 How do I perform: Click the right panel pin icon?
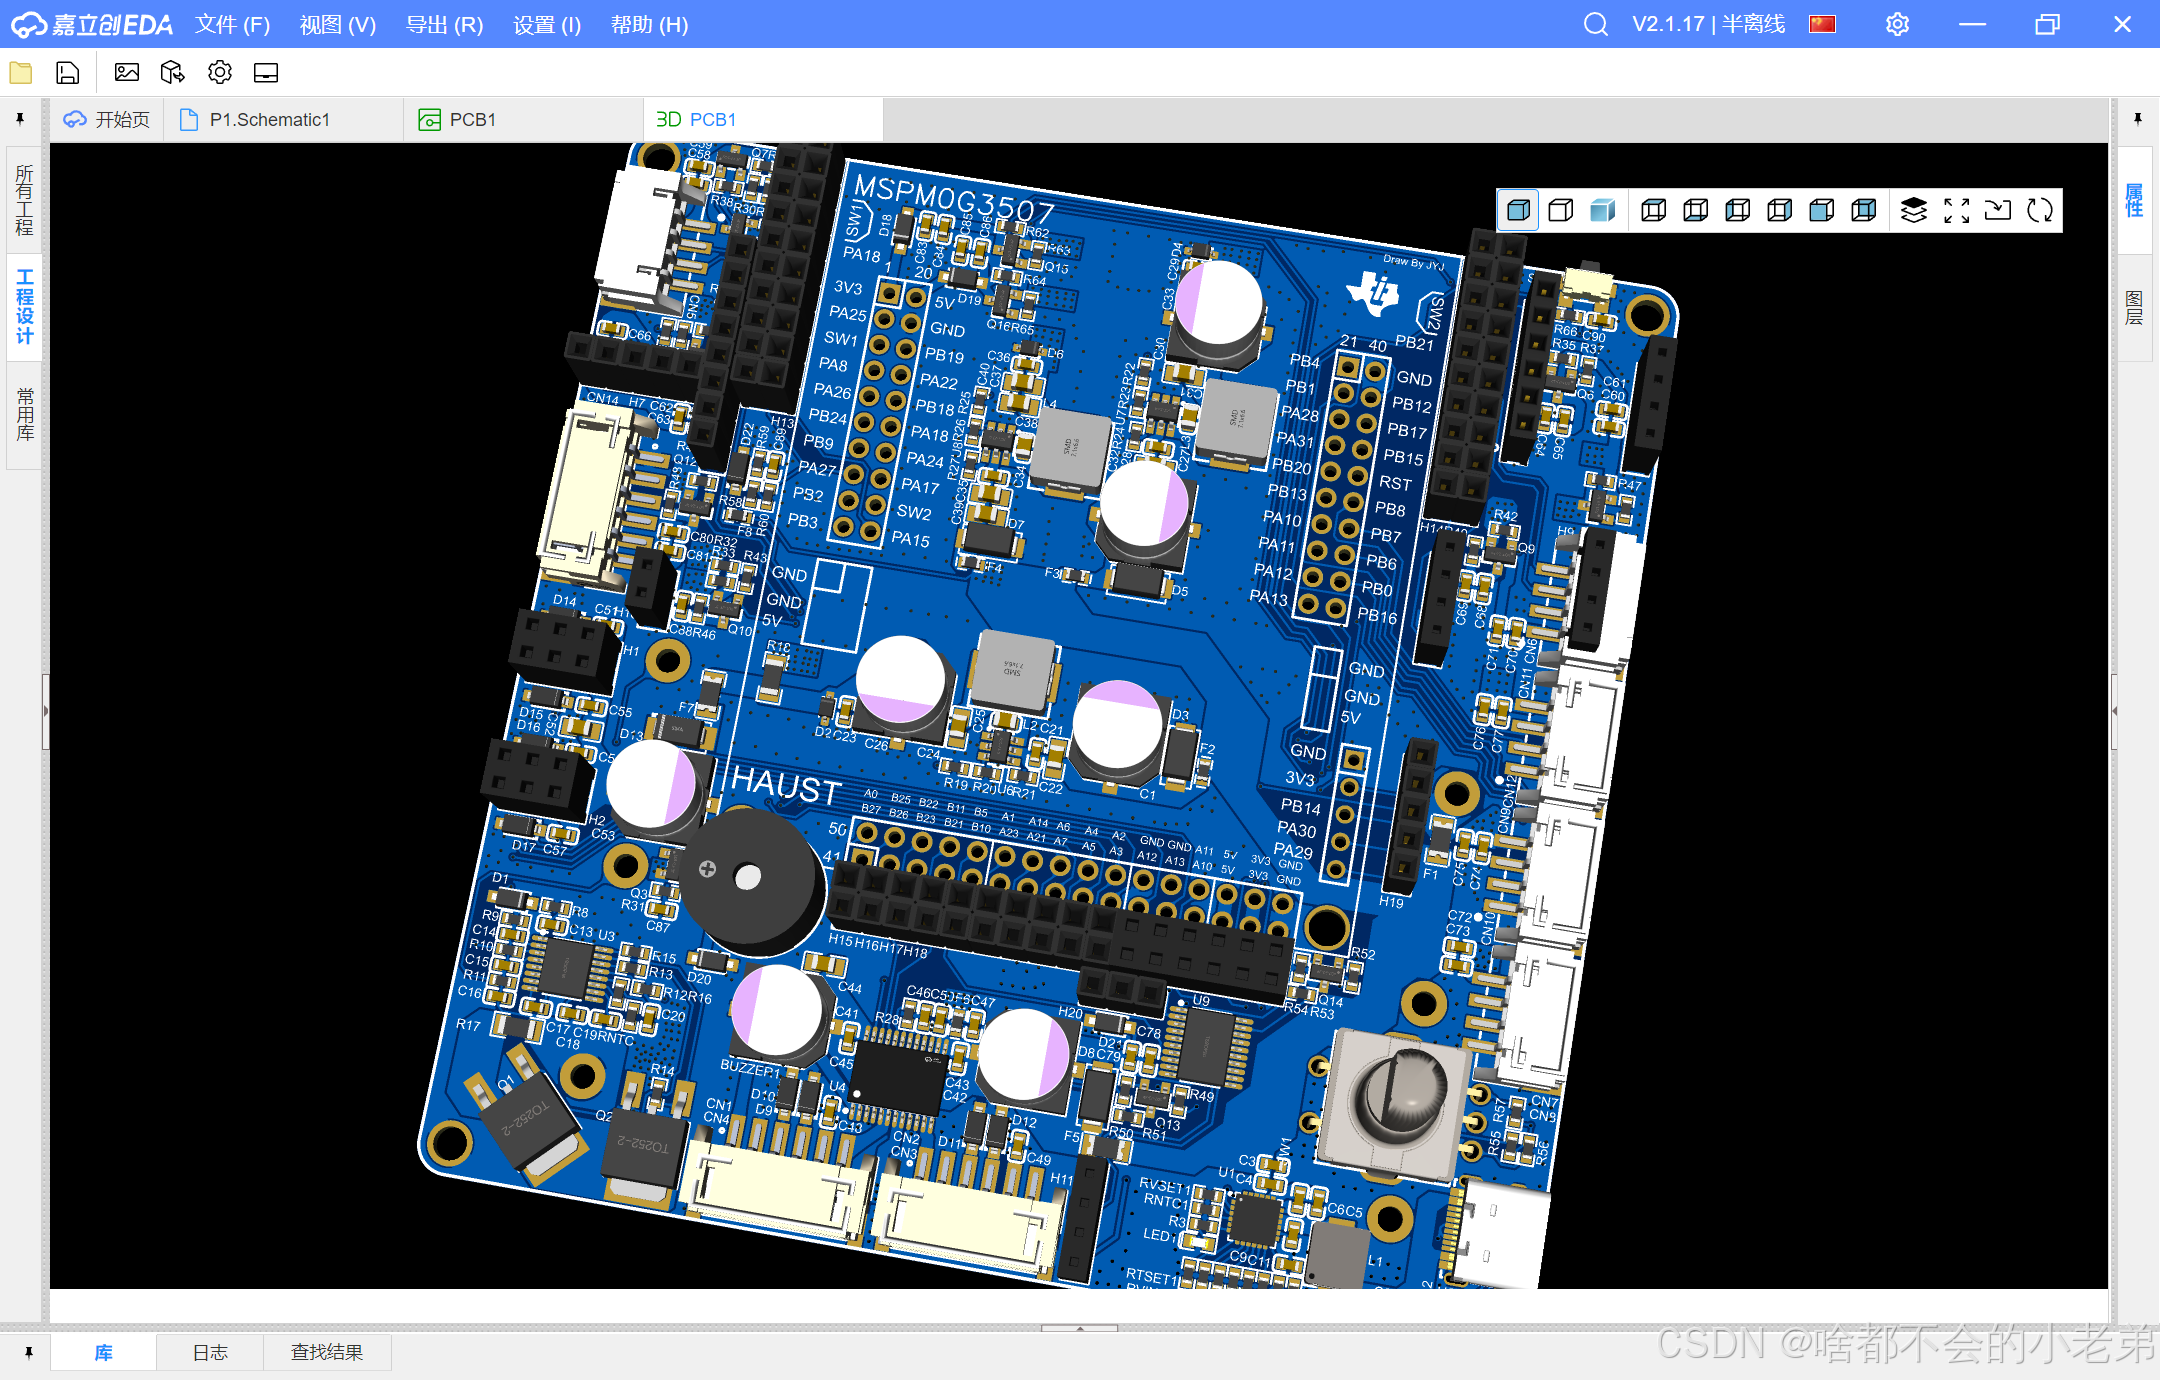(2138, 119)
